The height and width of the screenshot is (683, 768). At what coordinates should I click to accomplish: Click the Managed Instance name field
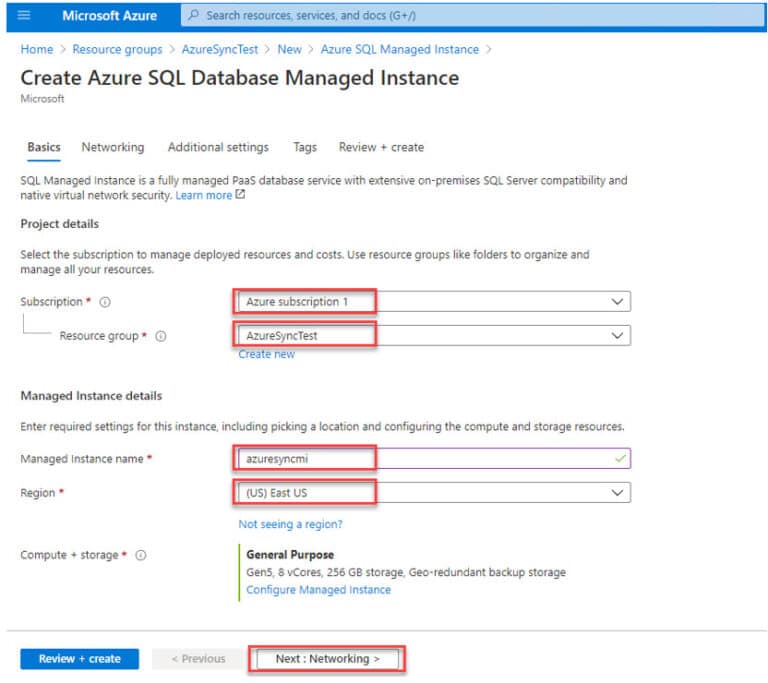pyautogui.click(x=433, y=459)
